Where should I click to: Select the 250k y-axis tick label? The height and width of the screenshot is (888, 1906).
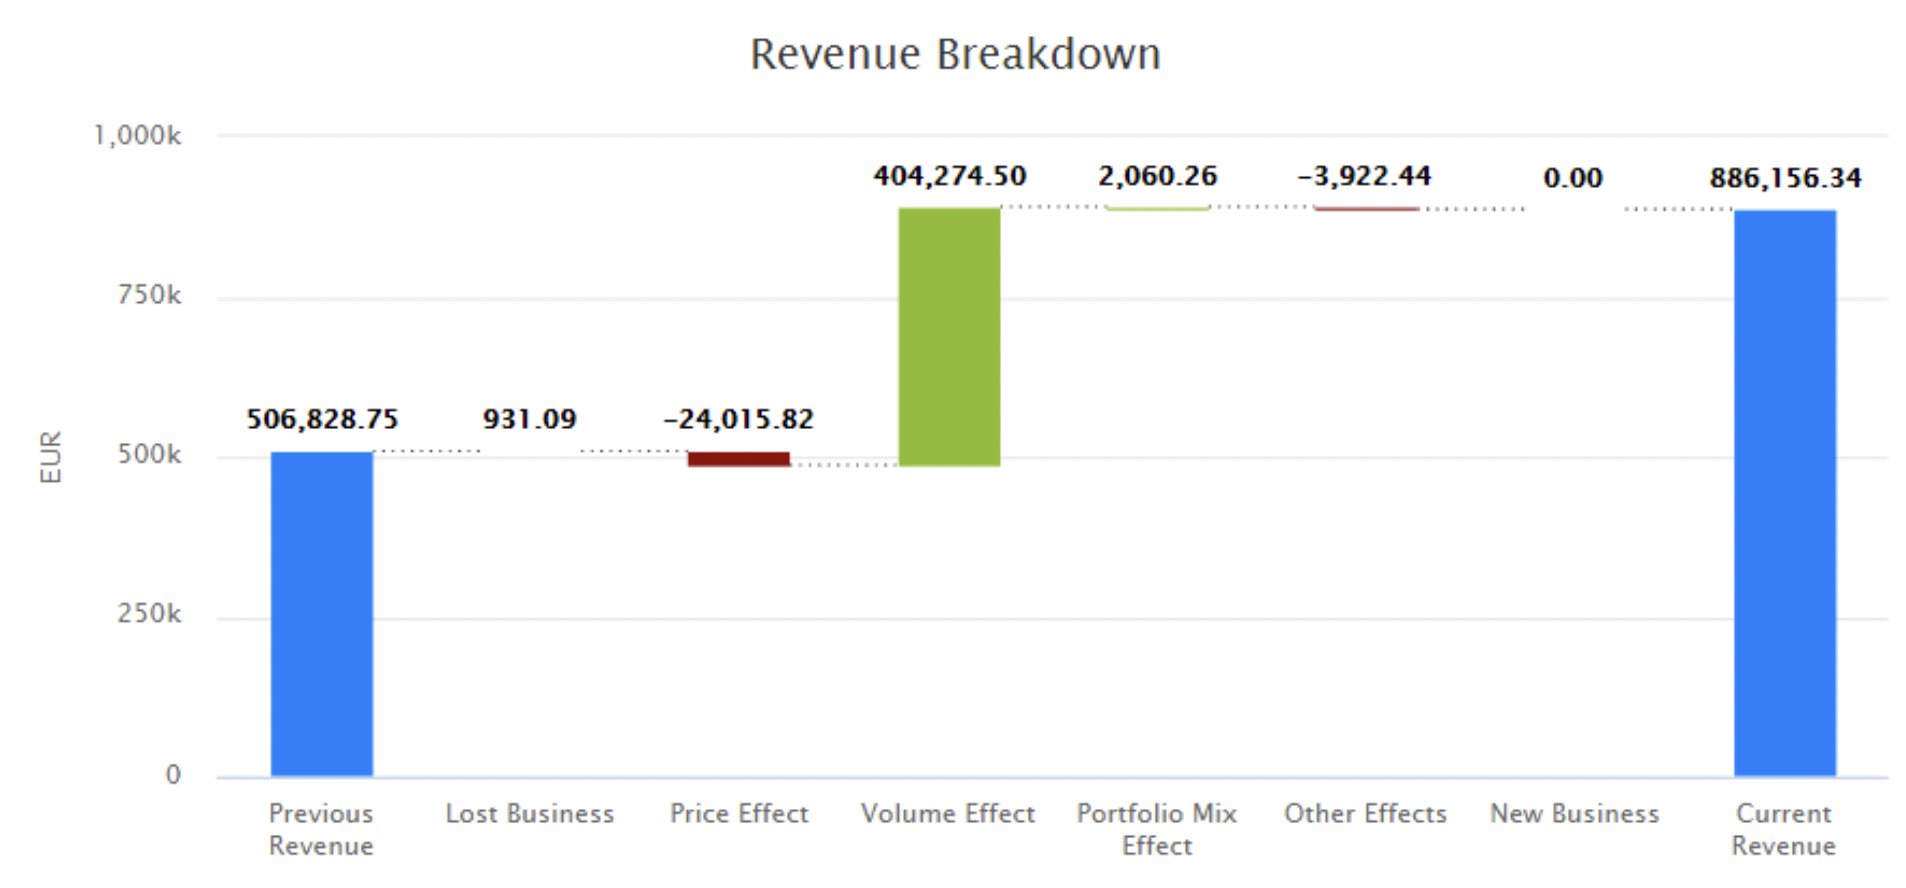149,614
